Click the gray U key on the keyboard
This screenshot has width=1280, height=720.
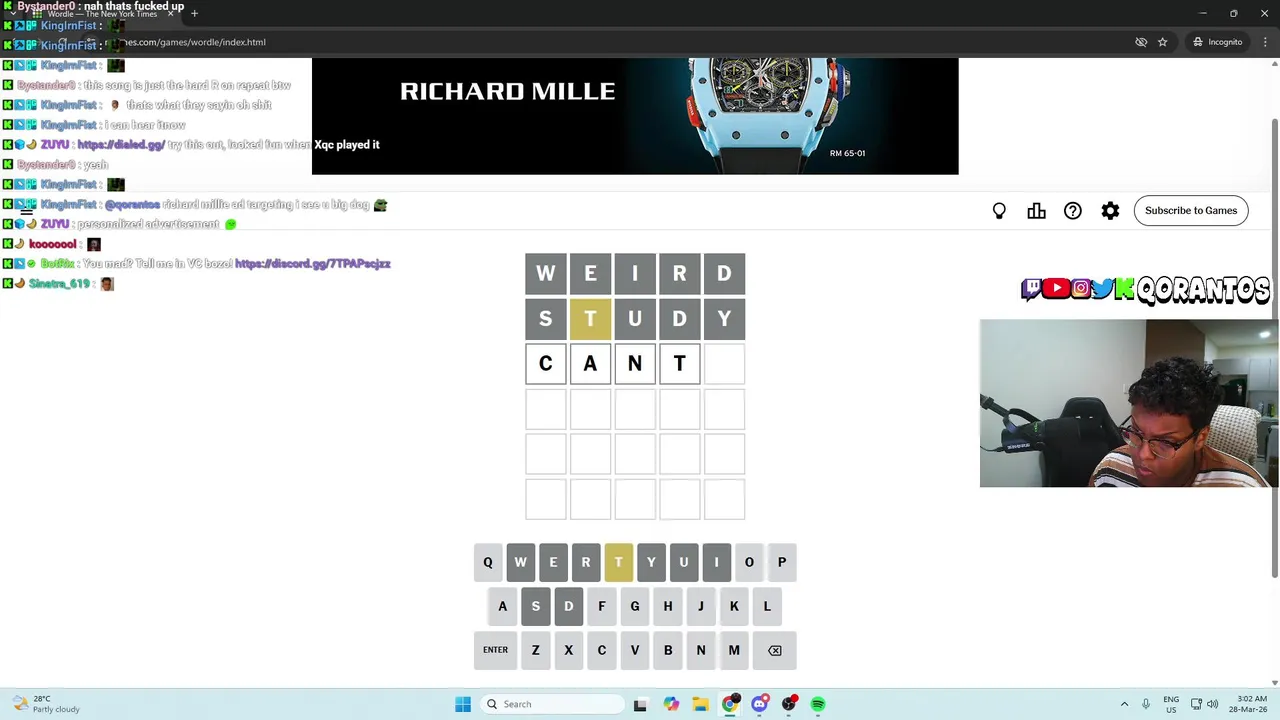pyautogui.click(x=684, y=562)
